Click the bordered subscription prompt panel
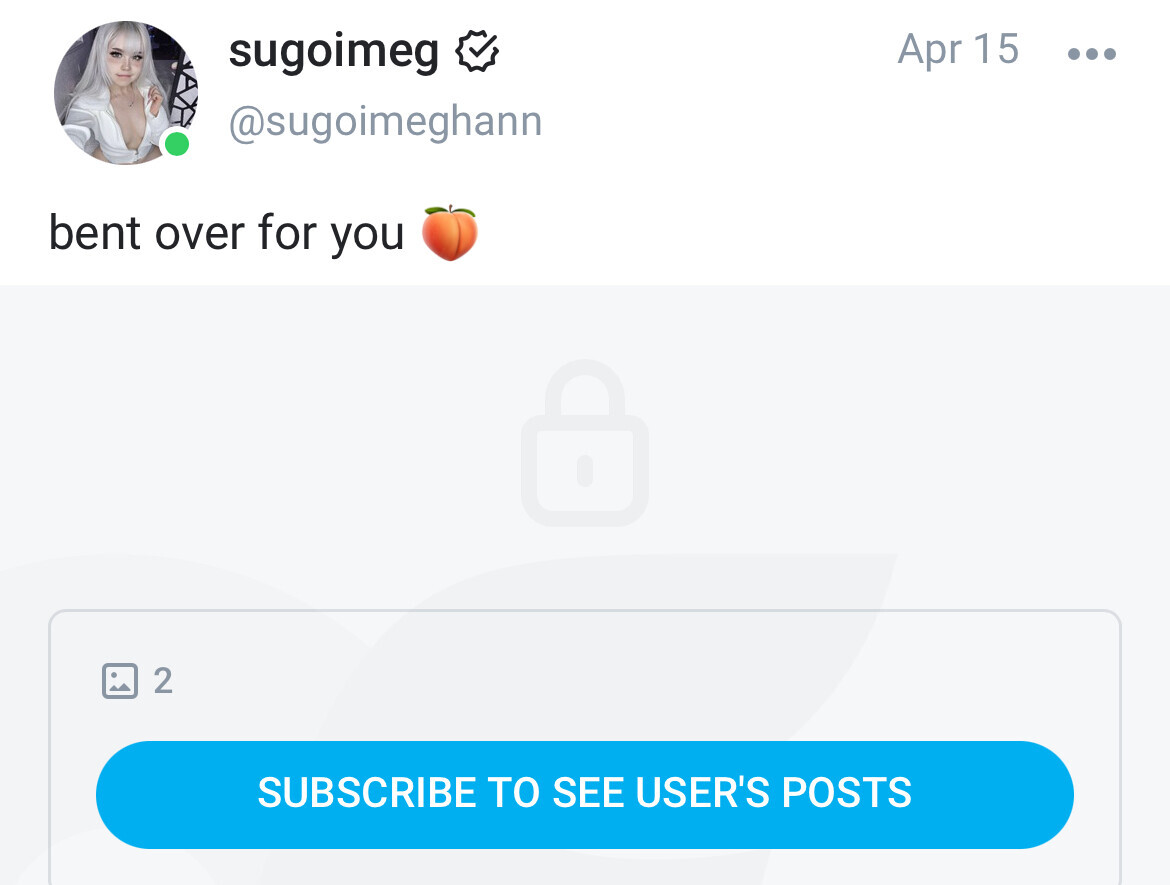The width and height of the screenshot is (1170, 885). click(x=585, y=747)
